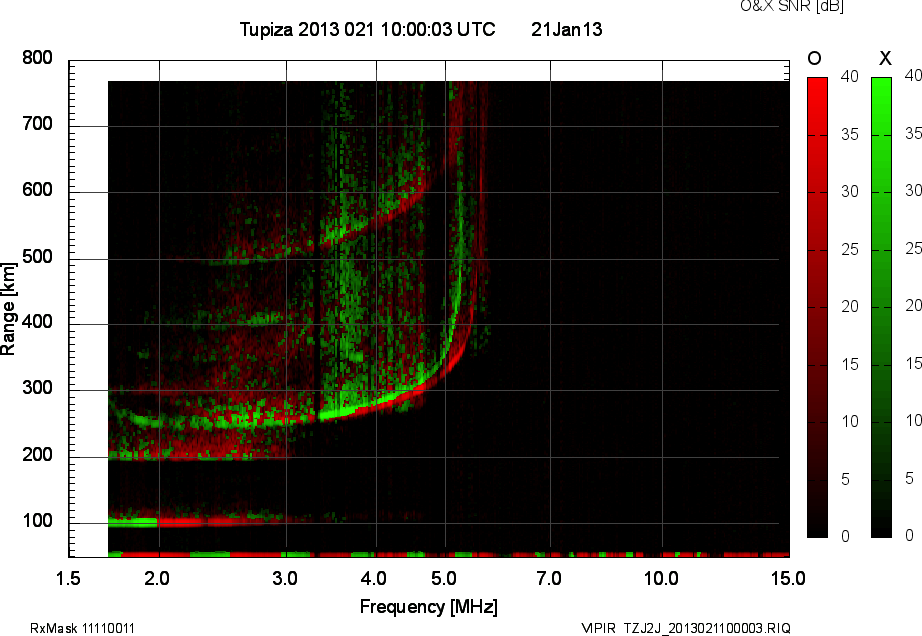Click the 10.0 frequency tick label
This screenshot has height=636, width=922.
(662, 578)
